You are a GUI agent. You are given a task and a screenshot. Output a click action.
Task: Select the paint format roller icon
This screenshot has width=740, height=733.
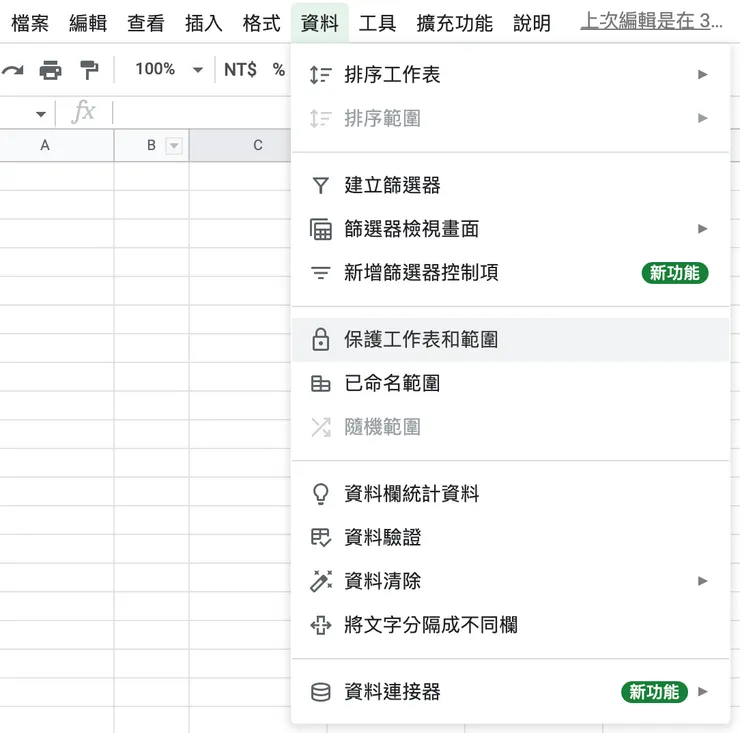point(89,70)
